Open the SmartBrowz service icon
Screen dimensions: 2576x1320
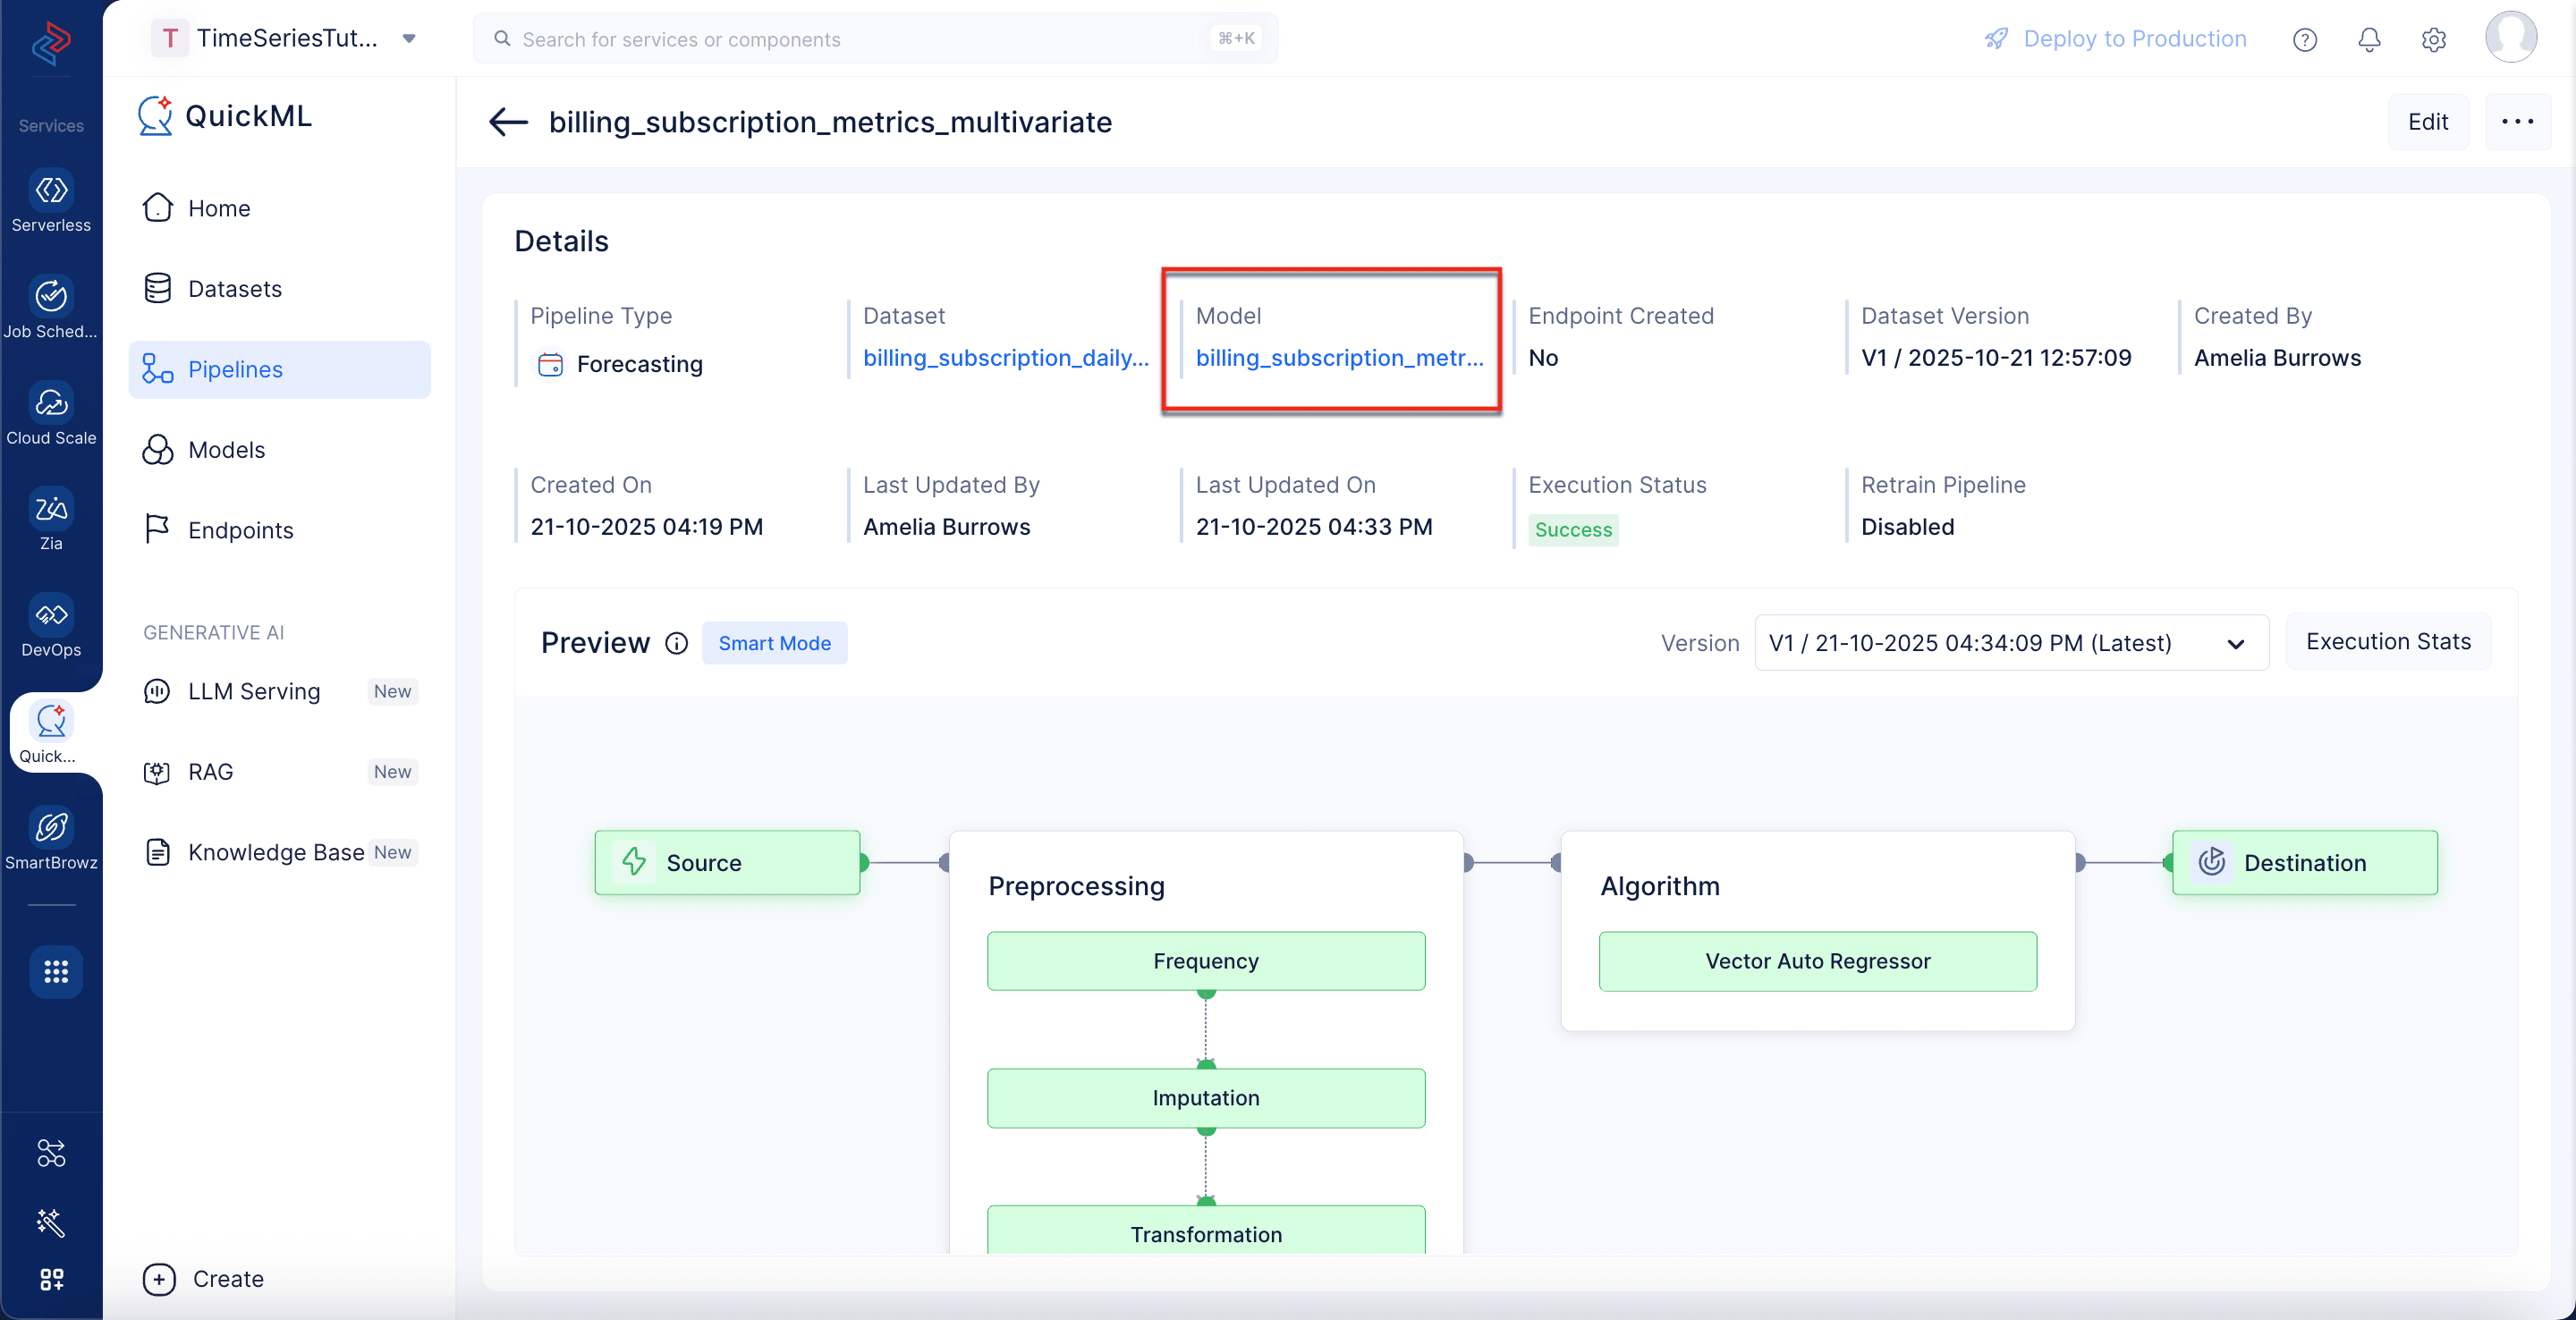(x=51, y=827)
